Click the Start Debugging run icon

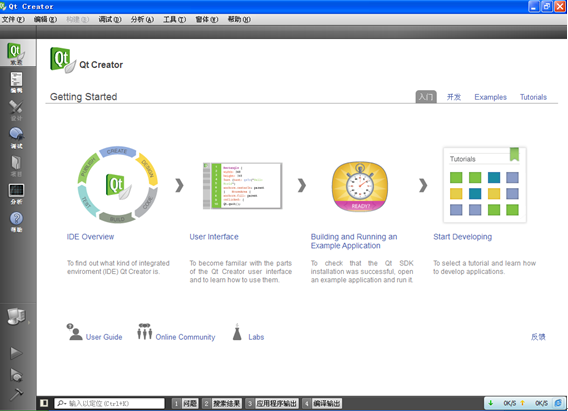pyautogui.click(x=16, y=376)
